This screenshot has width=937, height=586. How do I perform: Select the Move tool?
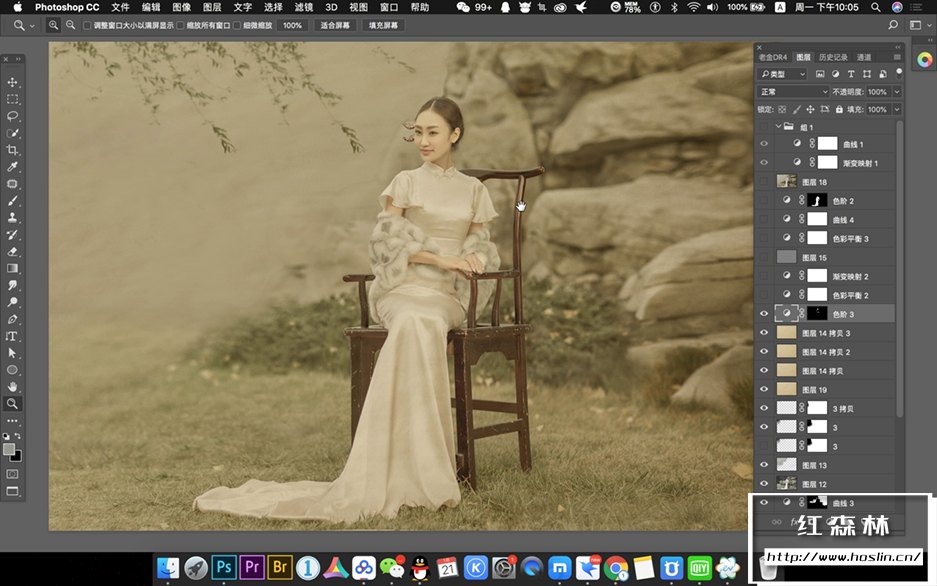pyautogui.click(x=13, y=82)
